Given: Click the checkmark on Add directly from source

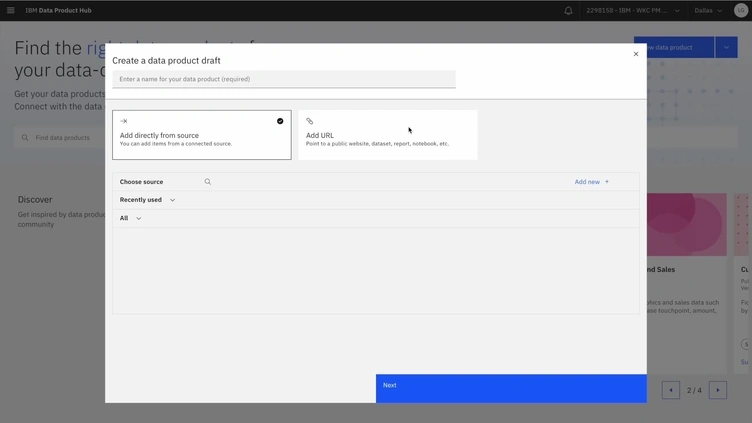Looking at the screenshot, I should 280,121.
